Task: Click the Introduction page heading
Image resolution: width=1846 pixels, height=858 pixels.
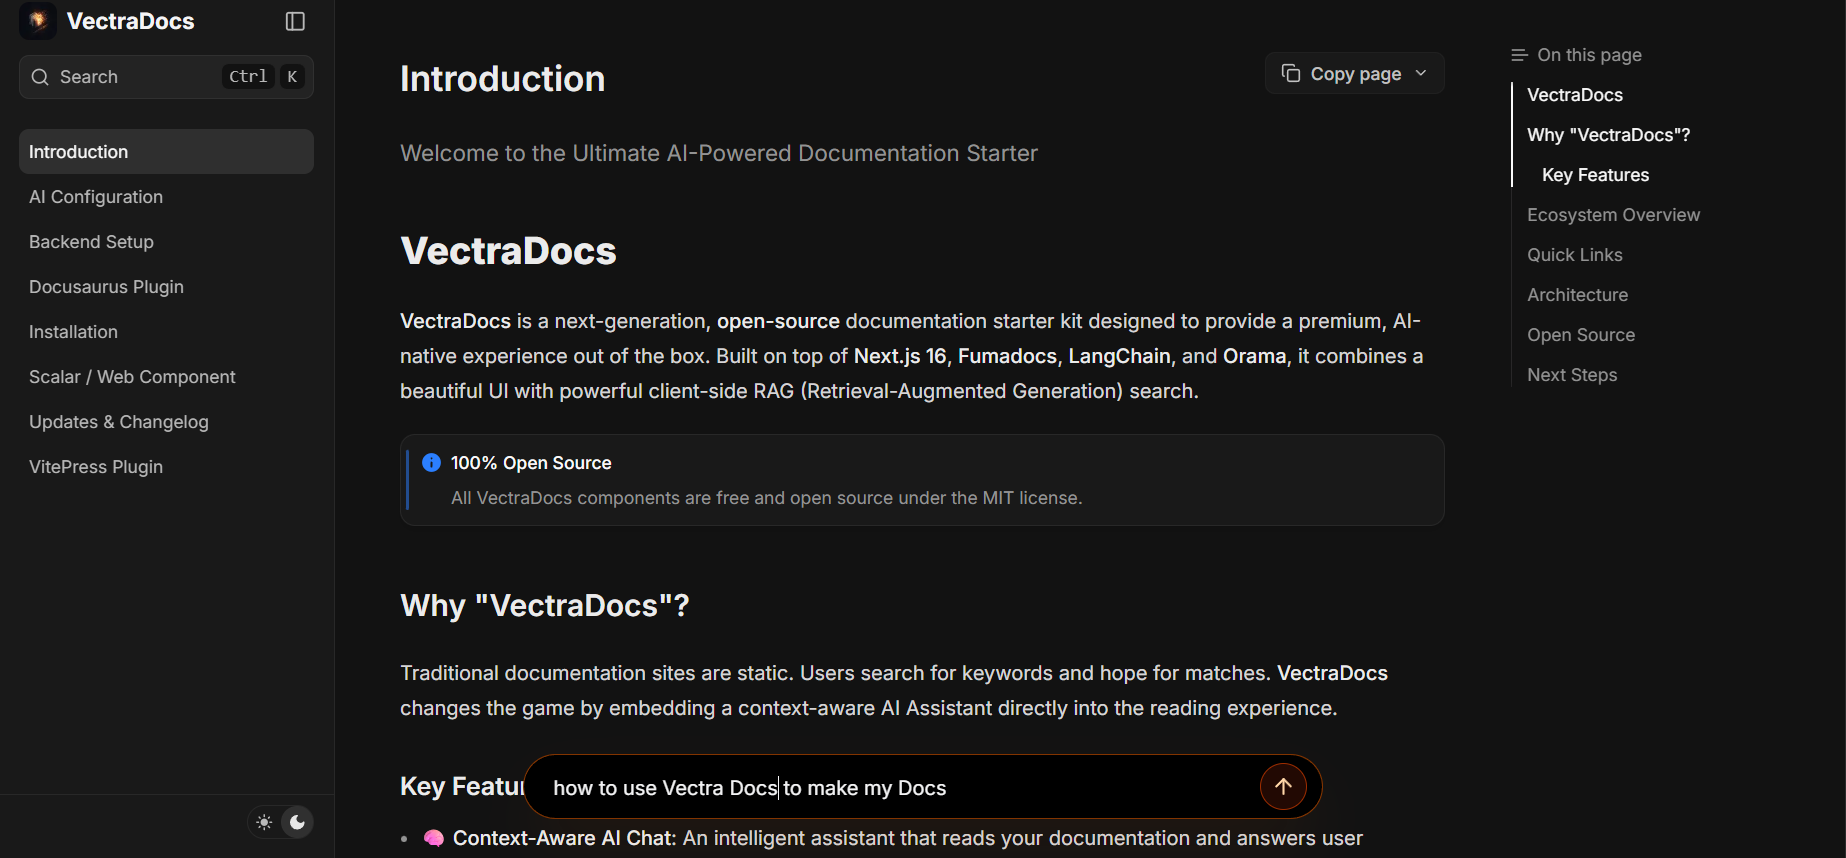Action: point(502,79)
